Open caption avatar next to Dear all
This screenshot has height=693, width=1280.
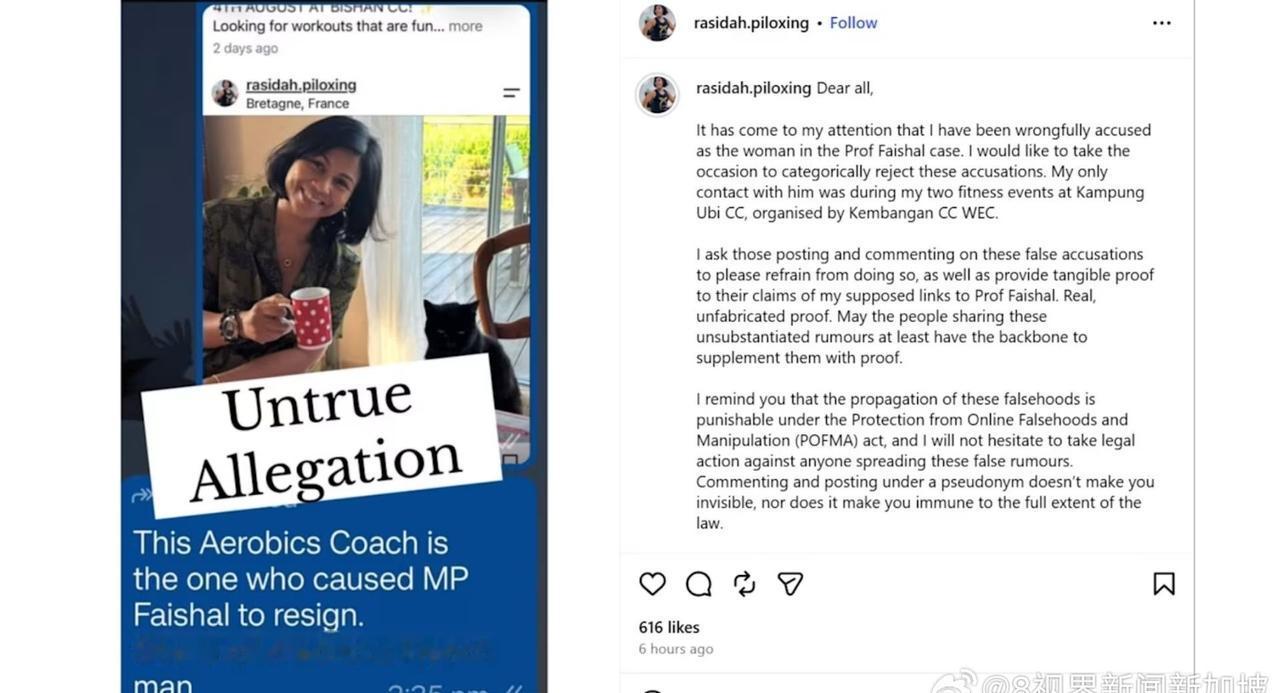(658, 95)
